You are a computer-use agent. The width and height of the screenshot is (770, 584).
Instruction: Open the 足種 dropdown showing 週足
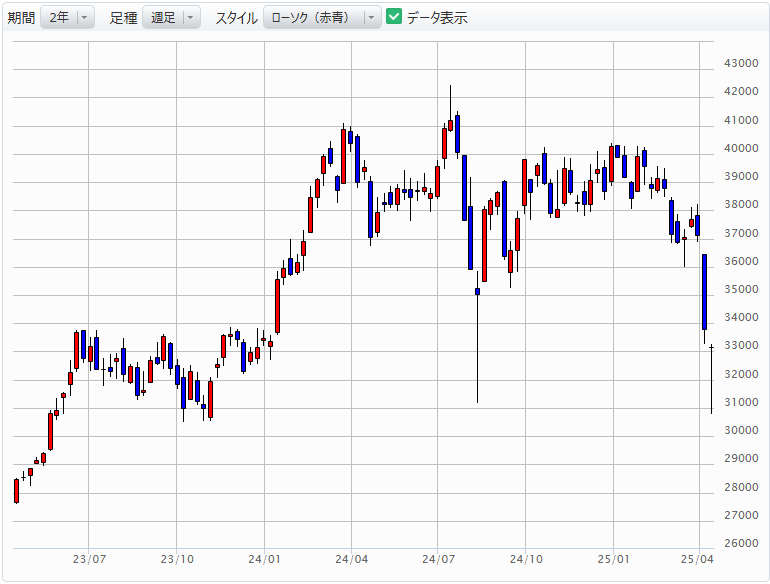click(171, 18)
